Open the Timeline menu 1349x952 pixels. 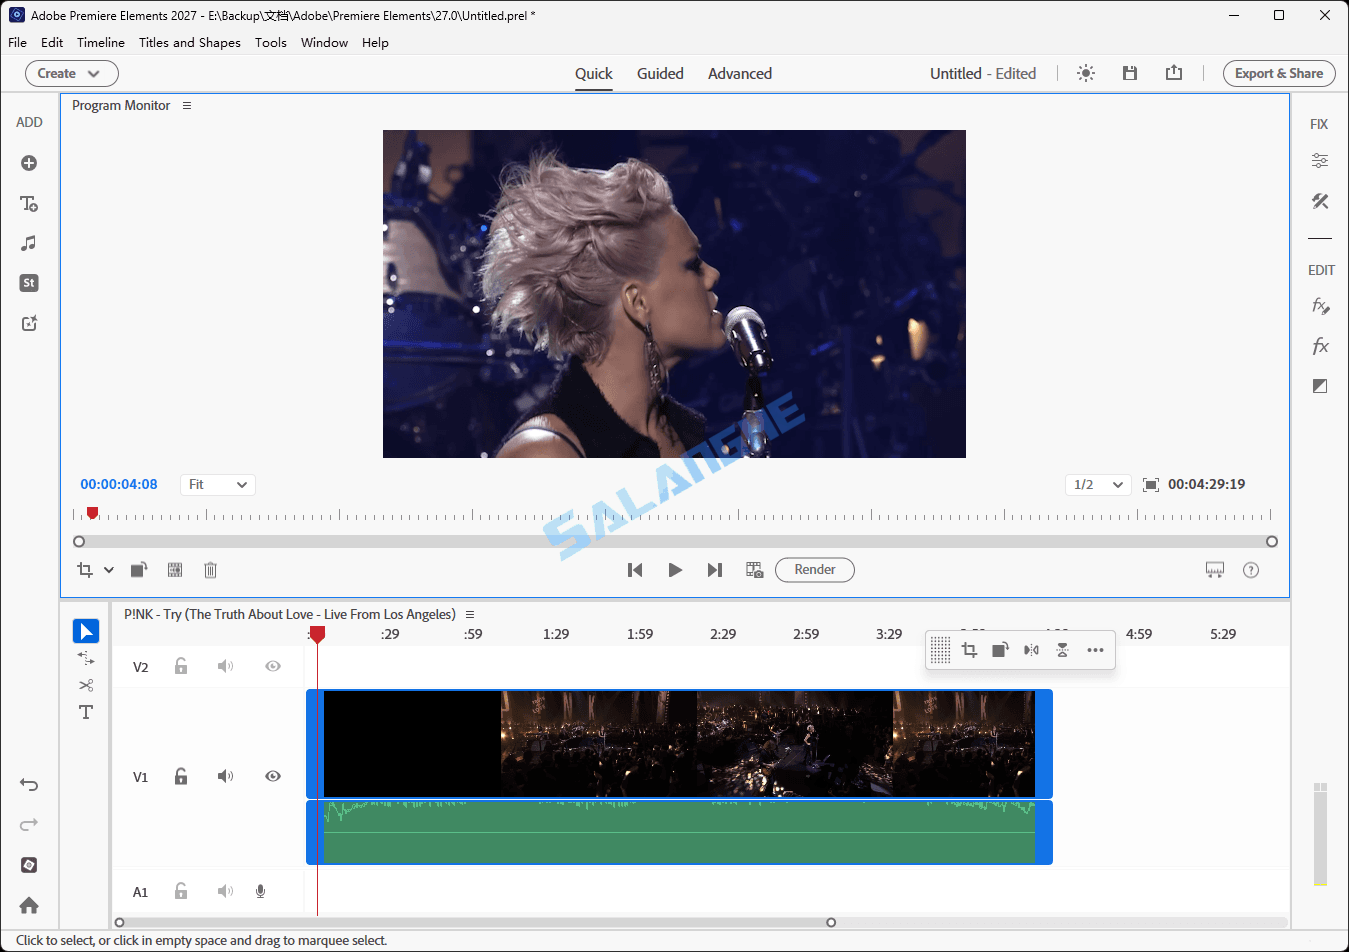pos(101,42)
